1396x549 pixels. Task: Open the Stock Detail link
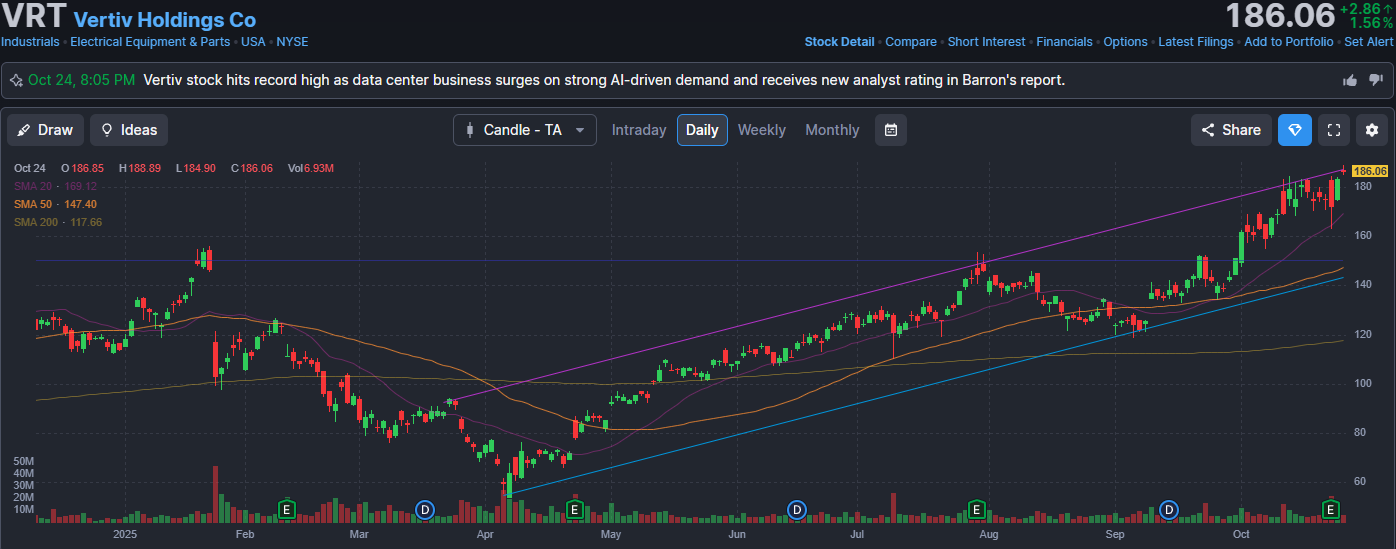[x=839, y=42]
